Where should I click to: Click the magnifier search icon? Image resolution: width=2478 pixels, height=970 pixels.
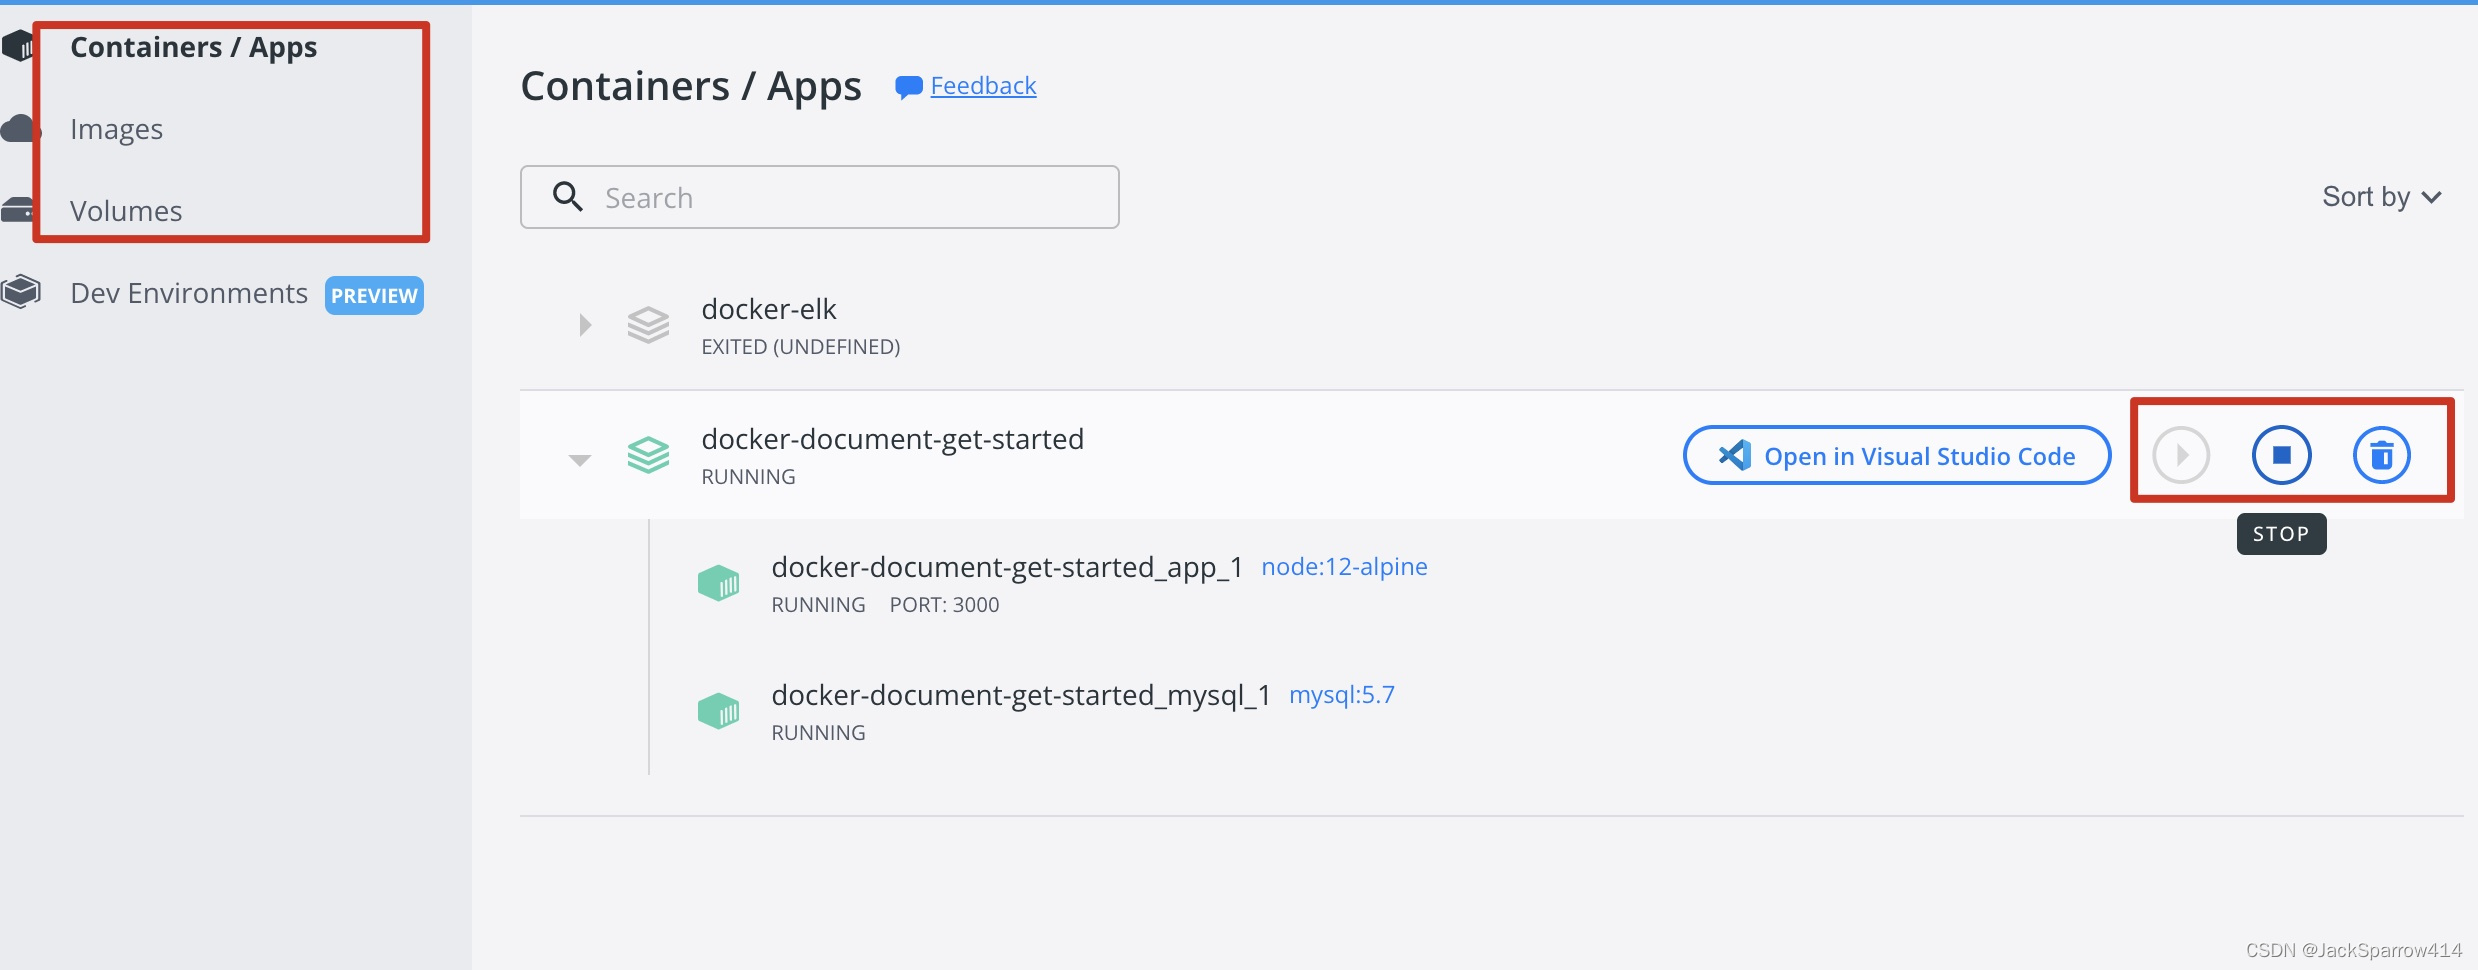[567, 196]
